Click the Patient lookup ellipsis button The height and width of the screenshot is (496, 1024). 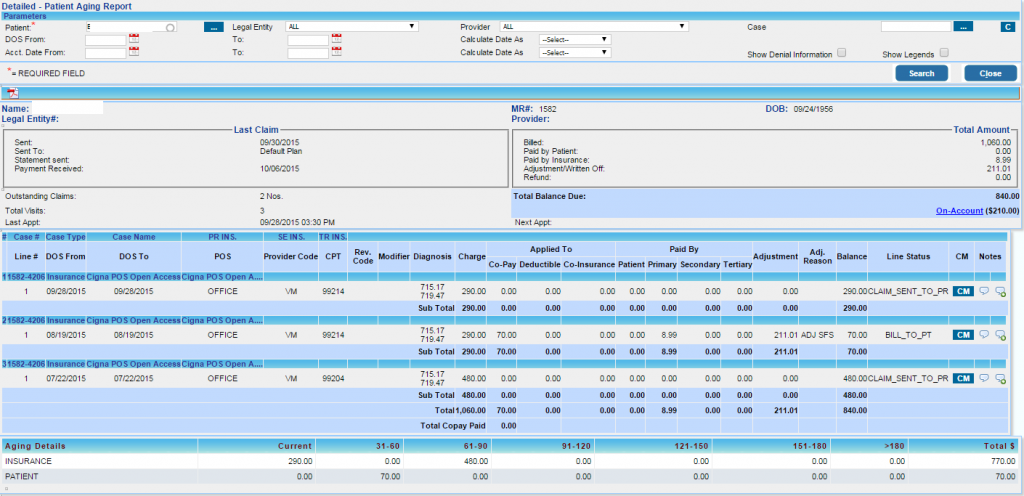click(x=214, y=27)
